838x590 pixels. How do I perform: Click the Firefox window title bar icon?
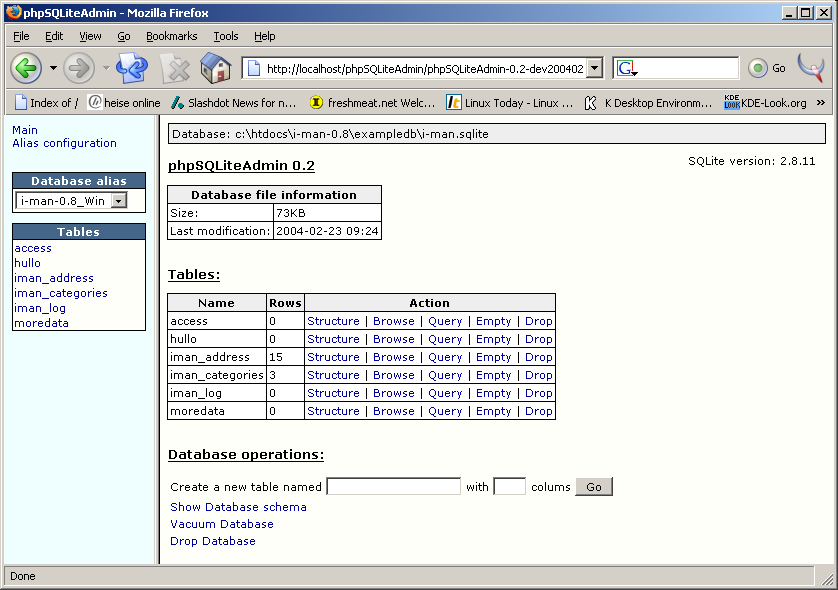tap(14, 12)
